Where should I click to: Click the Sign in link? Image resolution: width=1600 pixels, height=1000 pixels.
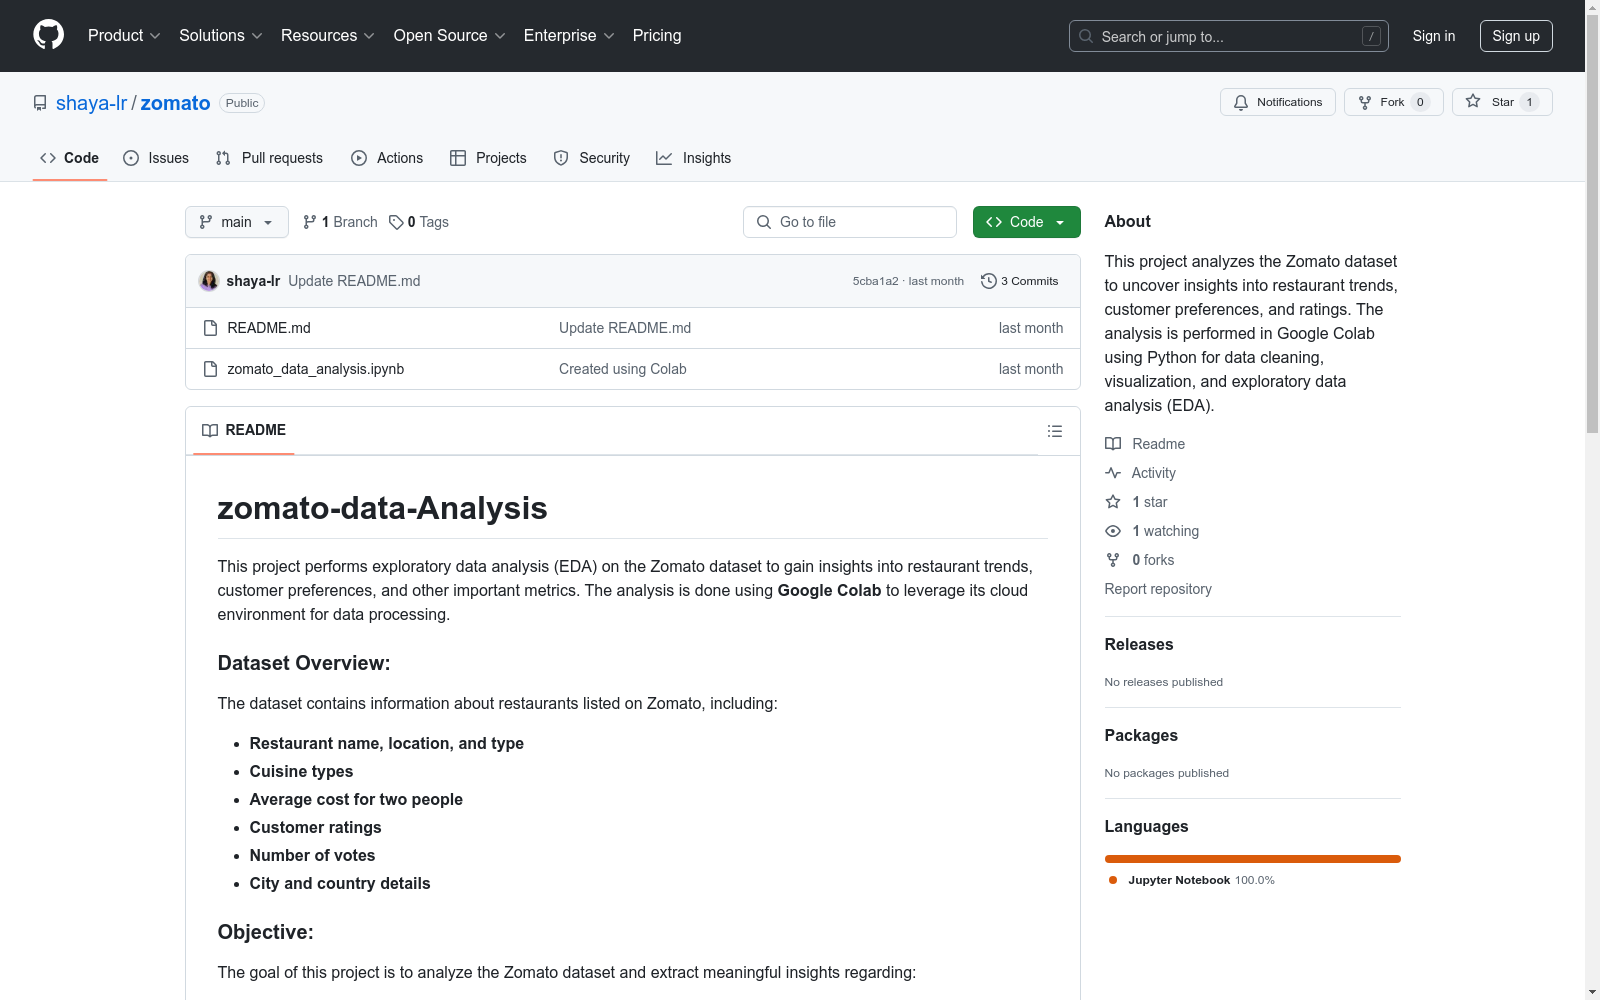1433,36
